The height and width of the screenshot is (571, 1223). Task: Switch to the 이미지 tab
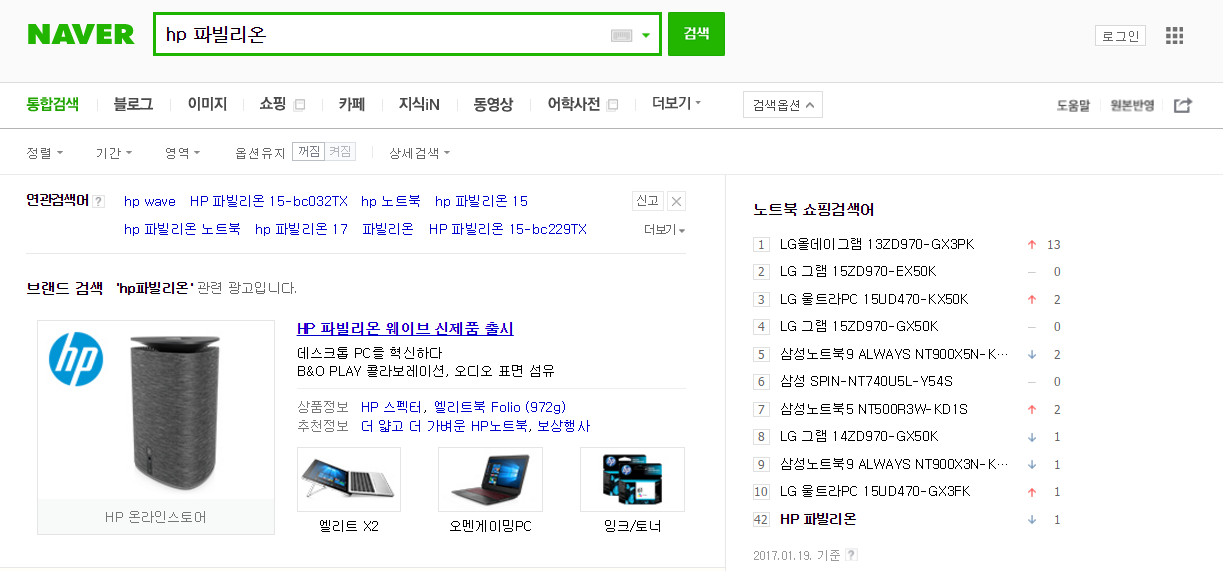click(x=207, y=104)
